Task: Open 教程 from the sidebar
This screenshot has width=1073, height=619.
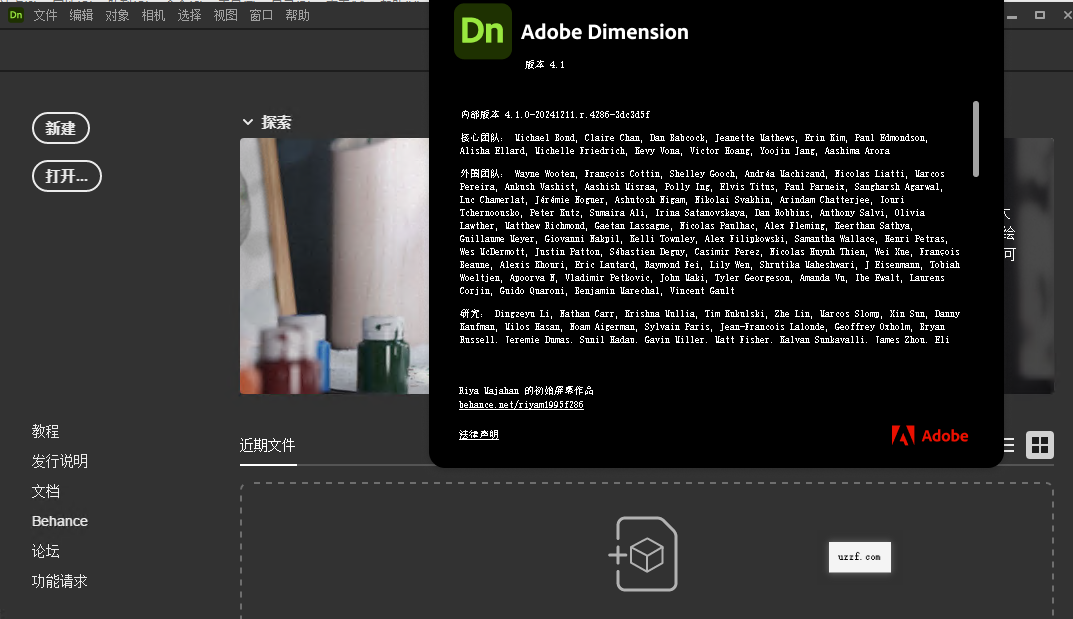Action: [45, 431]
